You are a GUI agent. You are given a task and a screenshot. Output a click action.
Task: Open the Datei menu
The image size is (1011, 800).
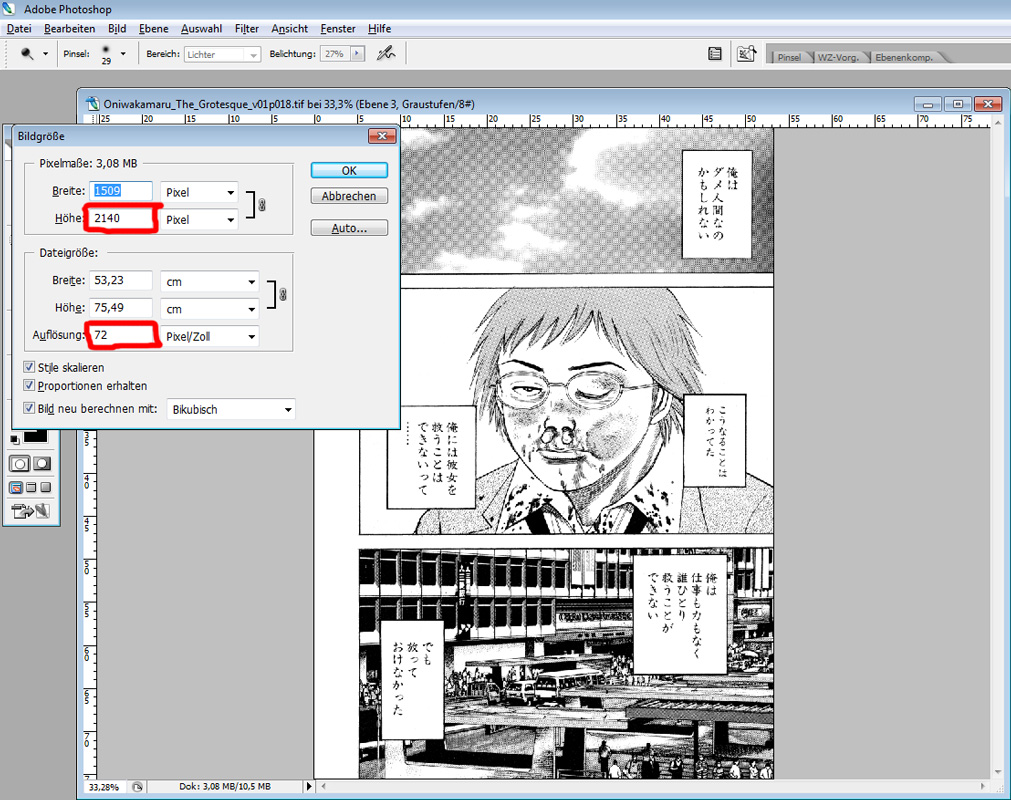(19, 28)
